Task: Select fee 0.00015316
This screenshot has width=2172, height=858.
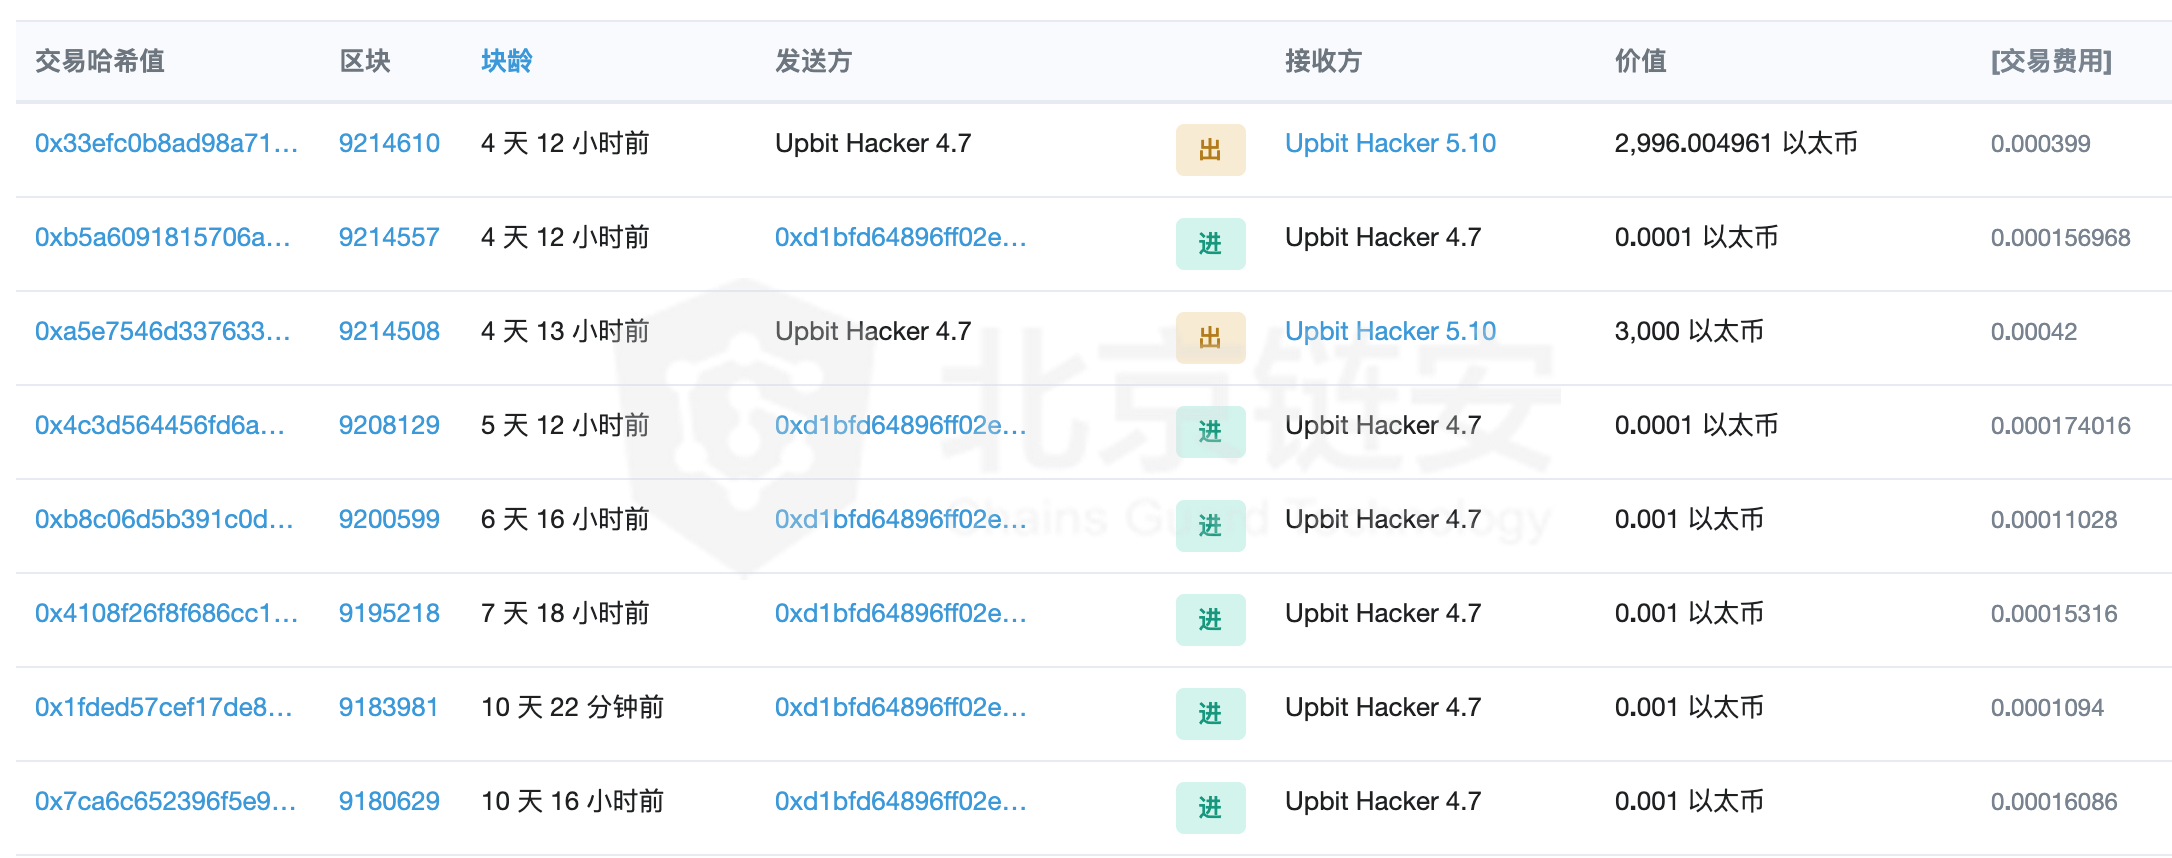Action: (x=2054, y=613)
